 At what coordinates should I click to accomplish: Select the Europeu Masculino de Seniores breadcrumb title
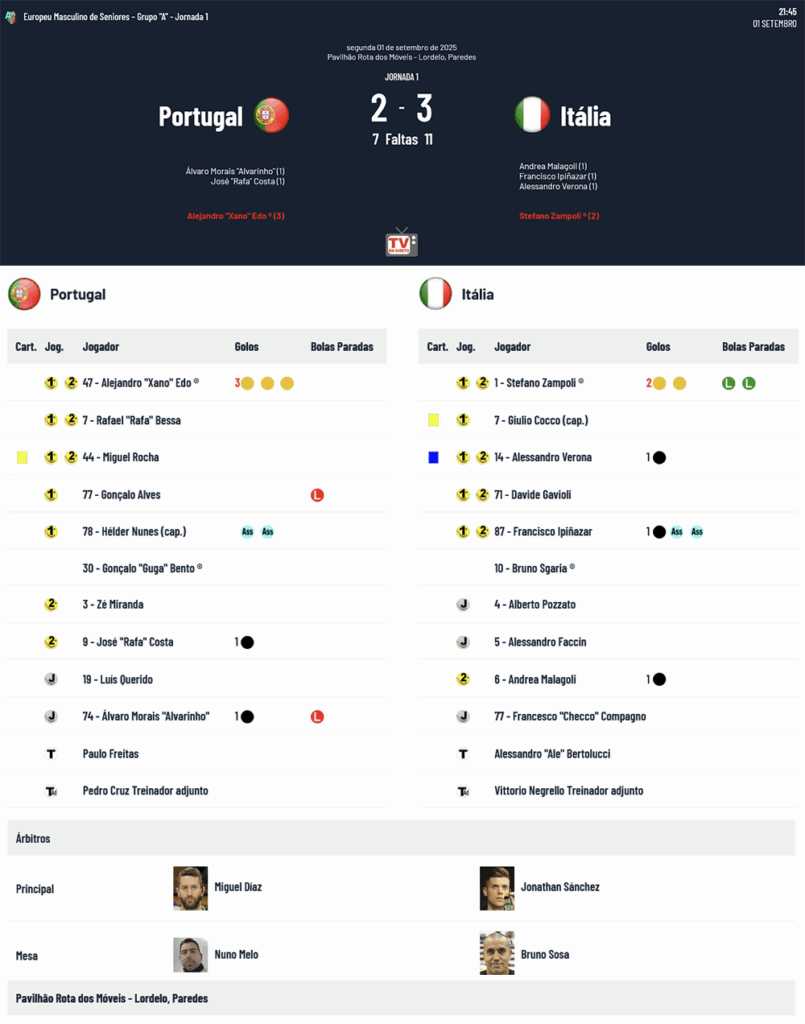[x=116, y=17]
